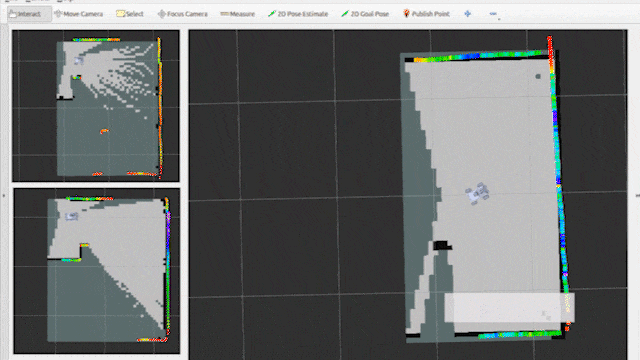Click the robot in top-left map view
This screenshot has width=640, height=360.
click(x=78, y=60)
